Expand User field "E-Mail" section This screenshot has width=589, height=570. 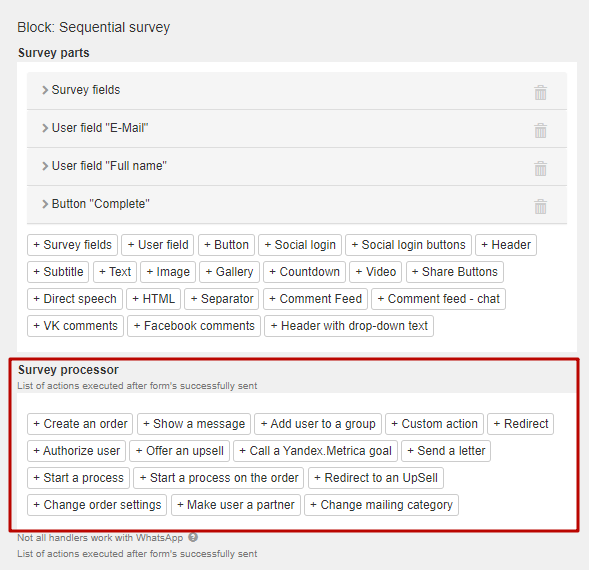pyautogui.click(x=45, y=128)
